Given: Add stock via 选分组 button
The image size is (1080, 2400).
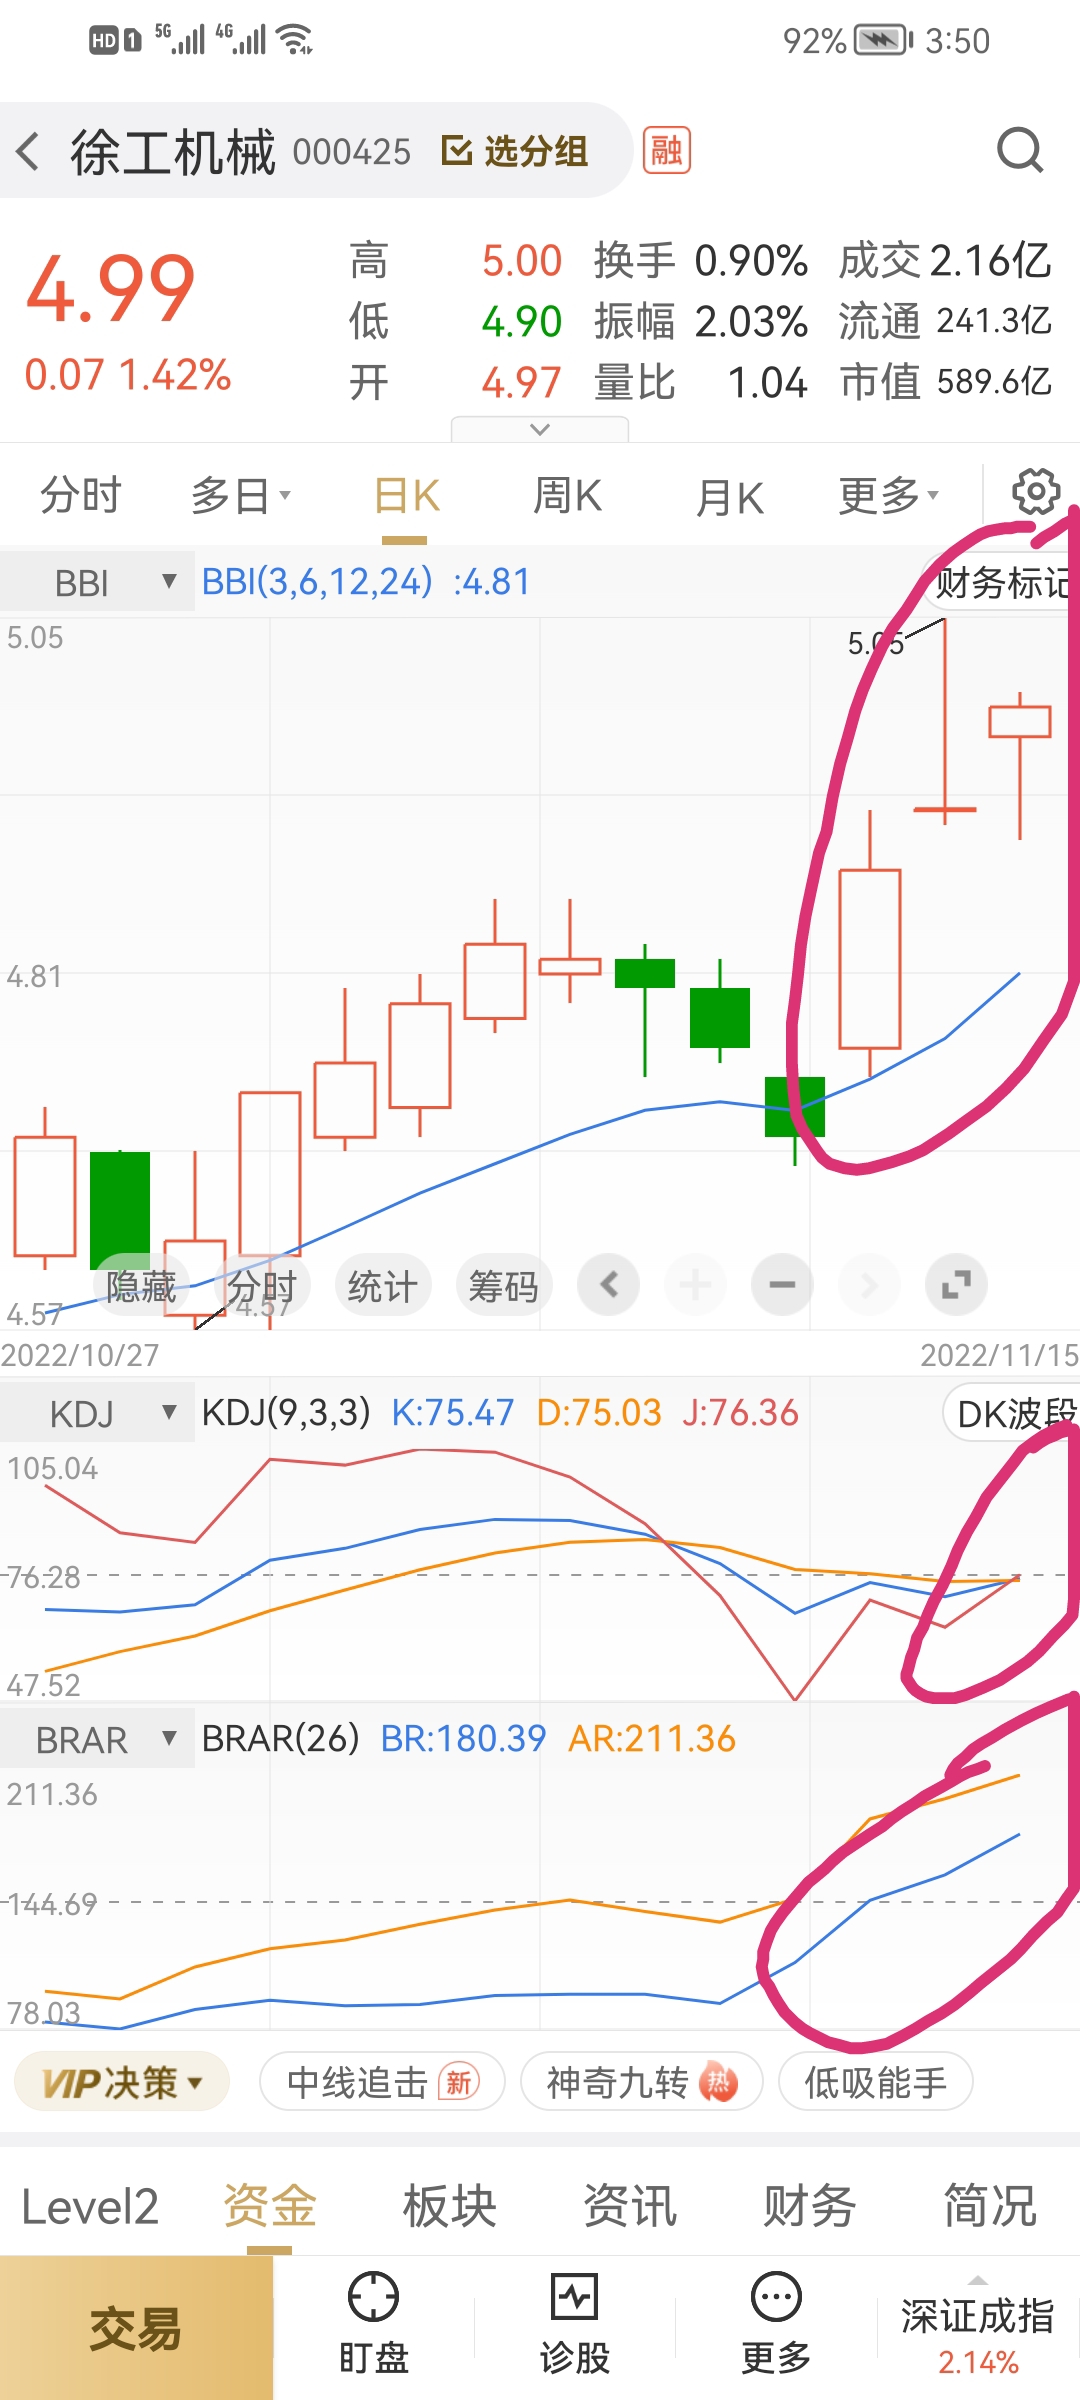Looking at the screenshot, I should coord(515,152).
